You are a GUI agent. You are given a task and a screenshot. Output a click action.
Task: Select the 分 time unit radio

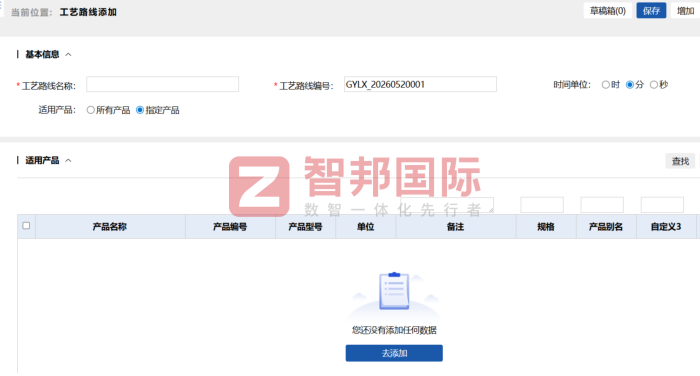(x=629, y=84)
